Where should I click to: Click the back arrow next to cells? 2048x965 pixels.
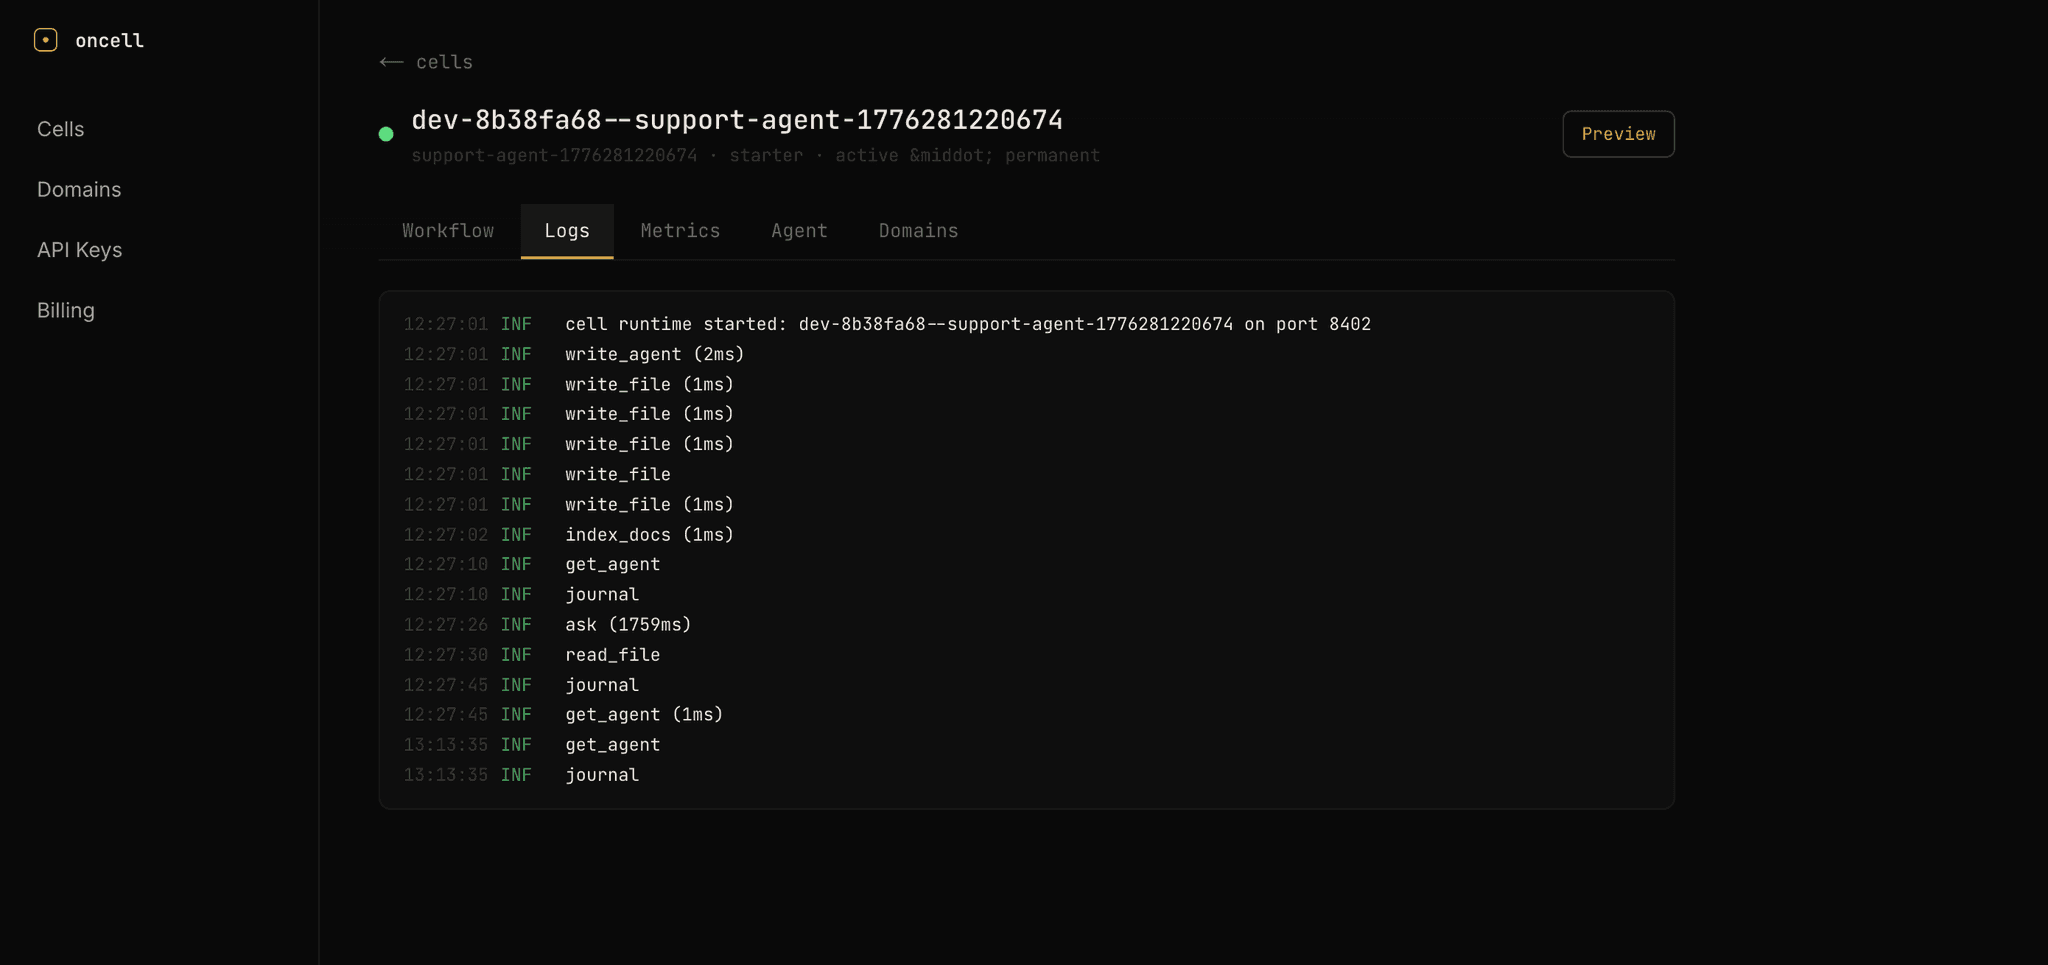click(x=391, y=62)
